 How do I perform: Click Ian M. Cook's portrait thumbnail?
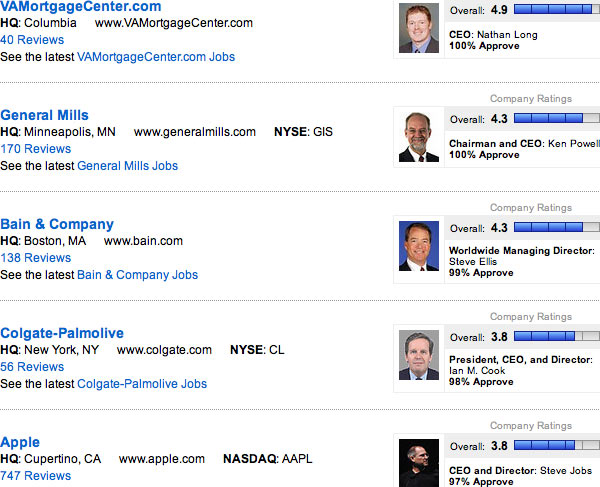click(x=418, y=355)
